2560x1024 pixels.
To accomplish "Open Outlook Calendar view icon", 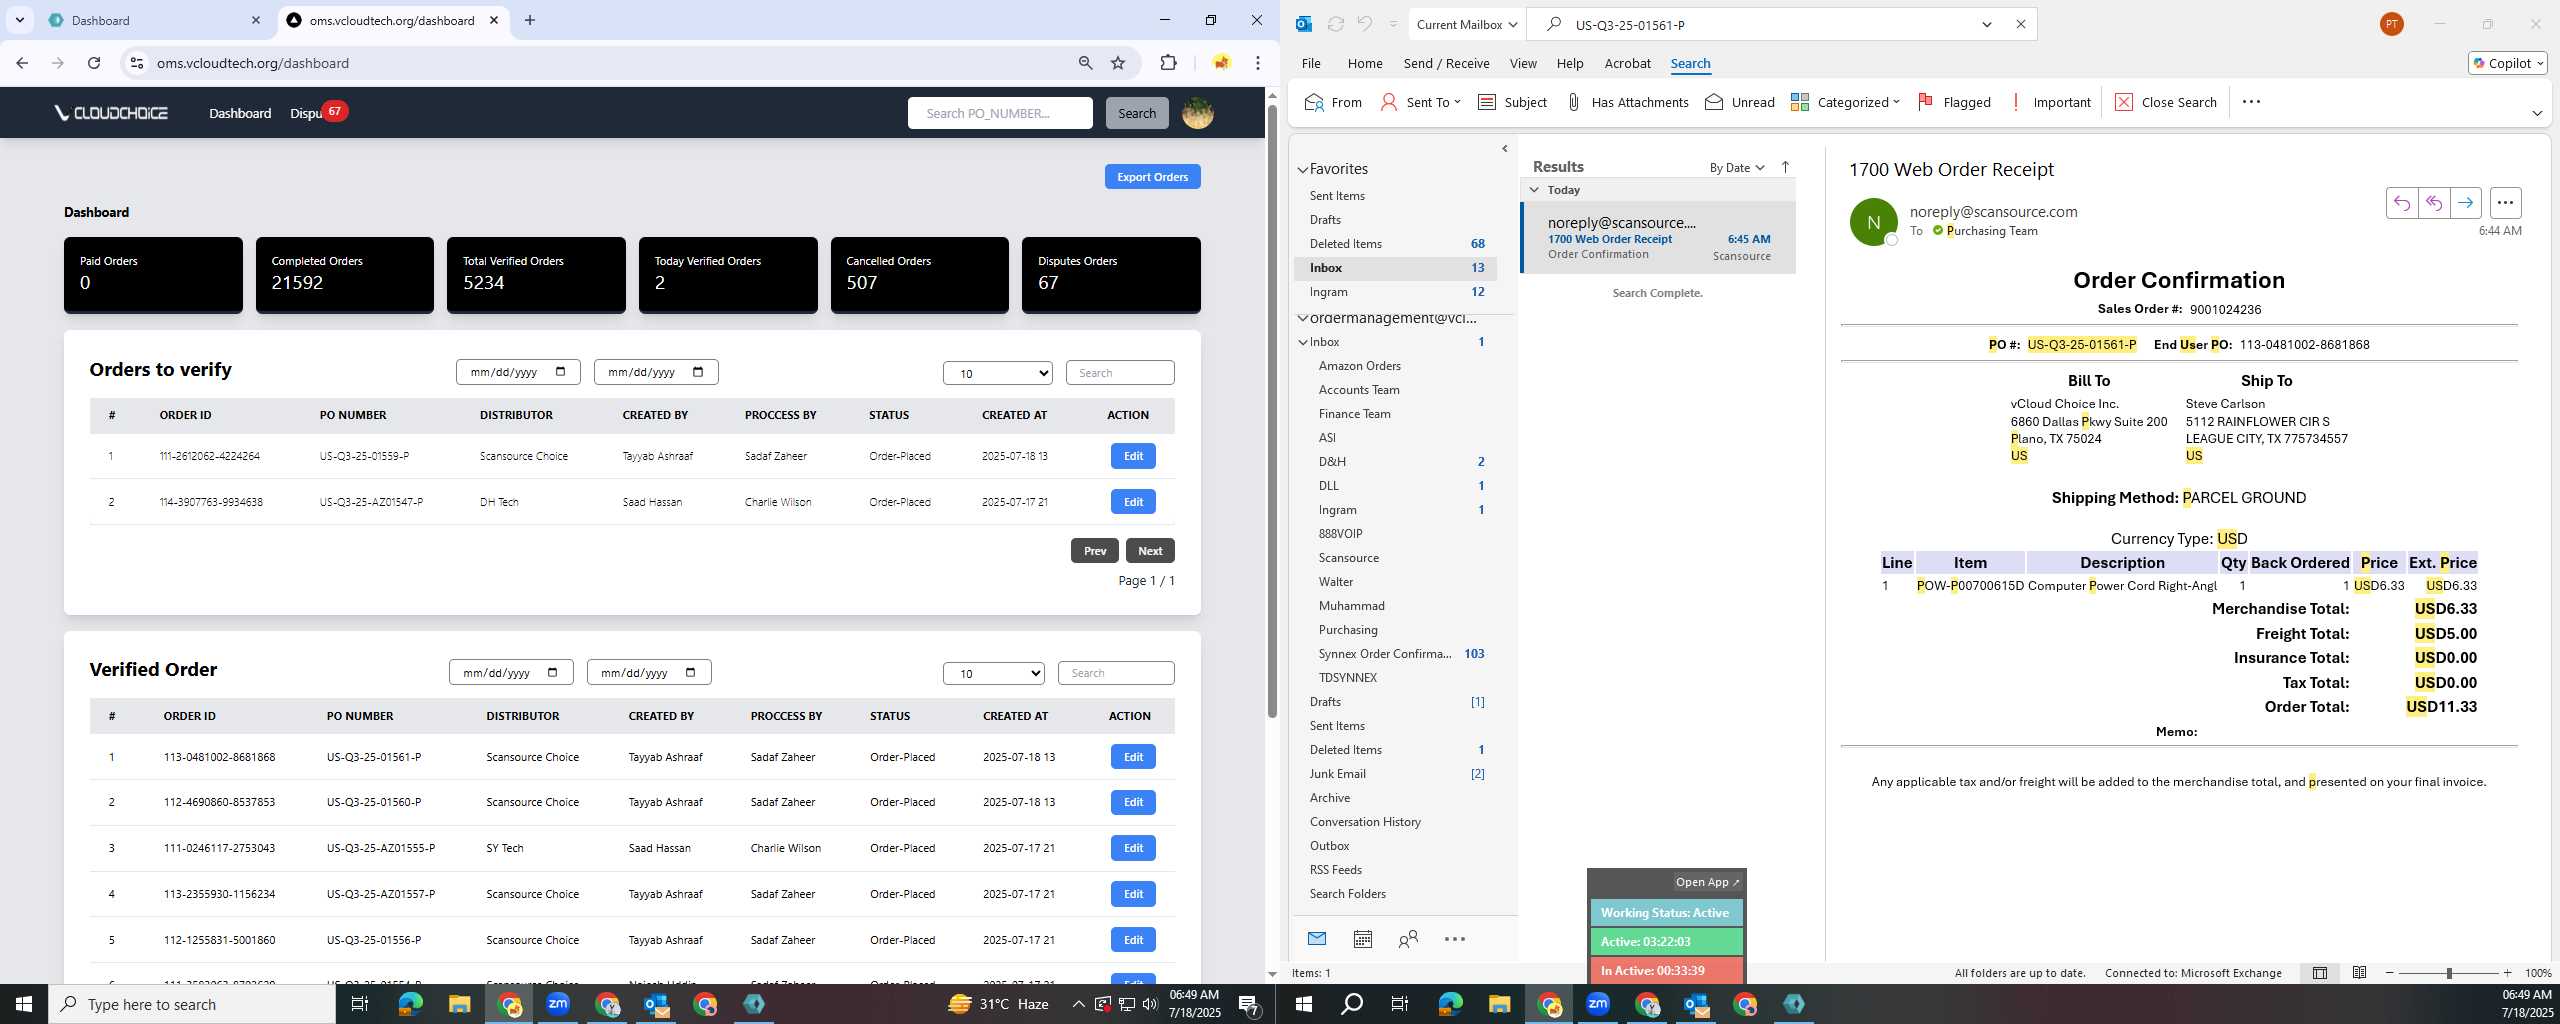I will pyautogui.click(x=1363, y=939).
